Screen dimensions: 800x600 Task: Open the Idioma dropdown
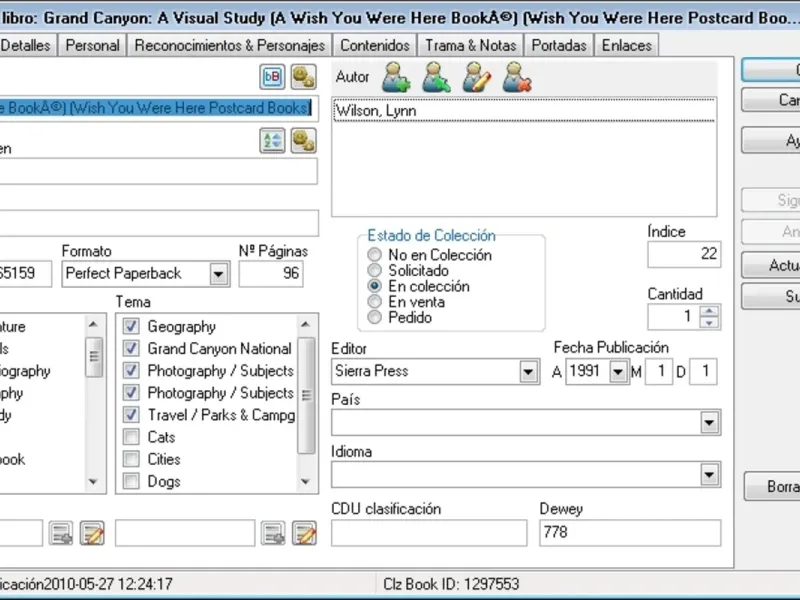click(709, 475)
